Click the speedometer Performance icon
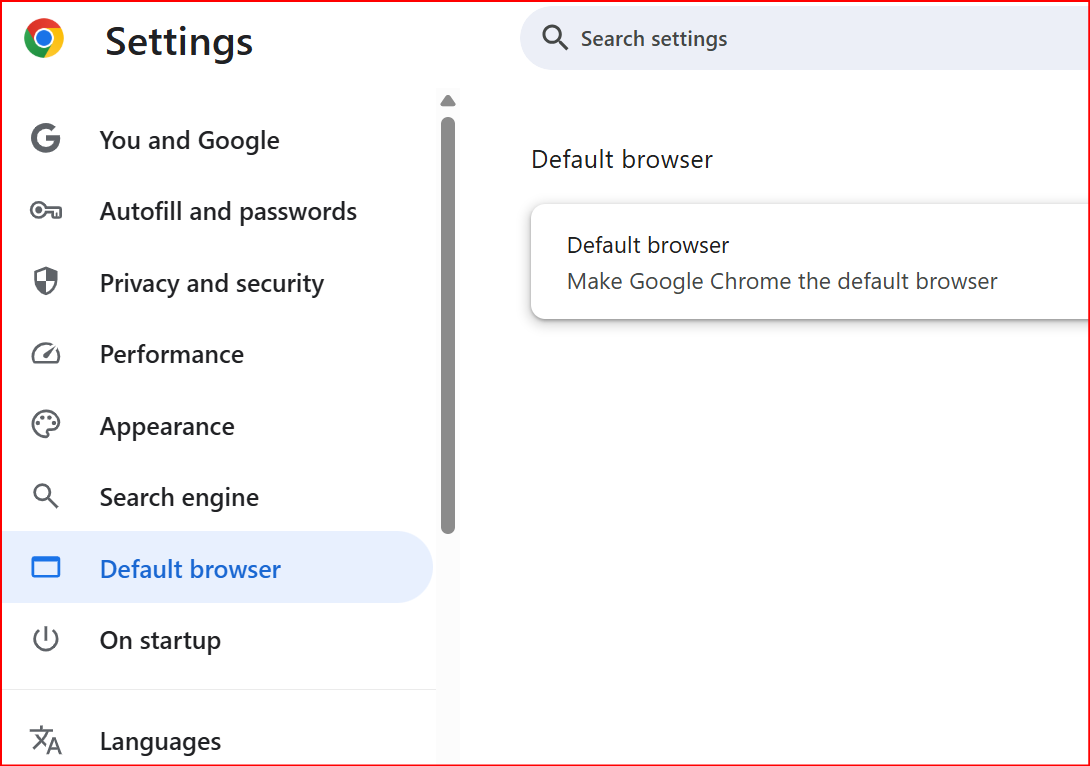1090x766 pixels. [x=46, y=354]
